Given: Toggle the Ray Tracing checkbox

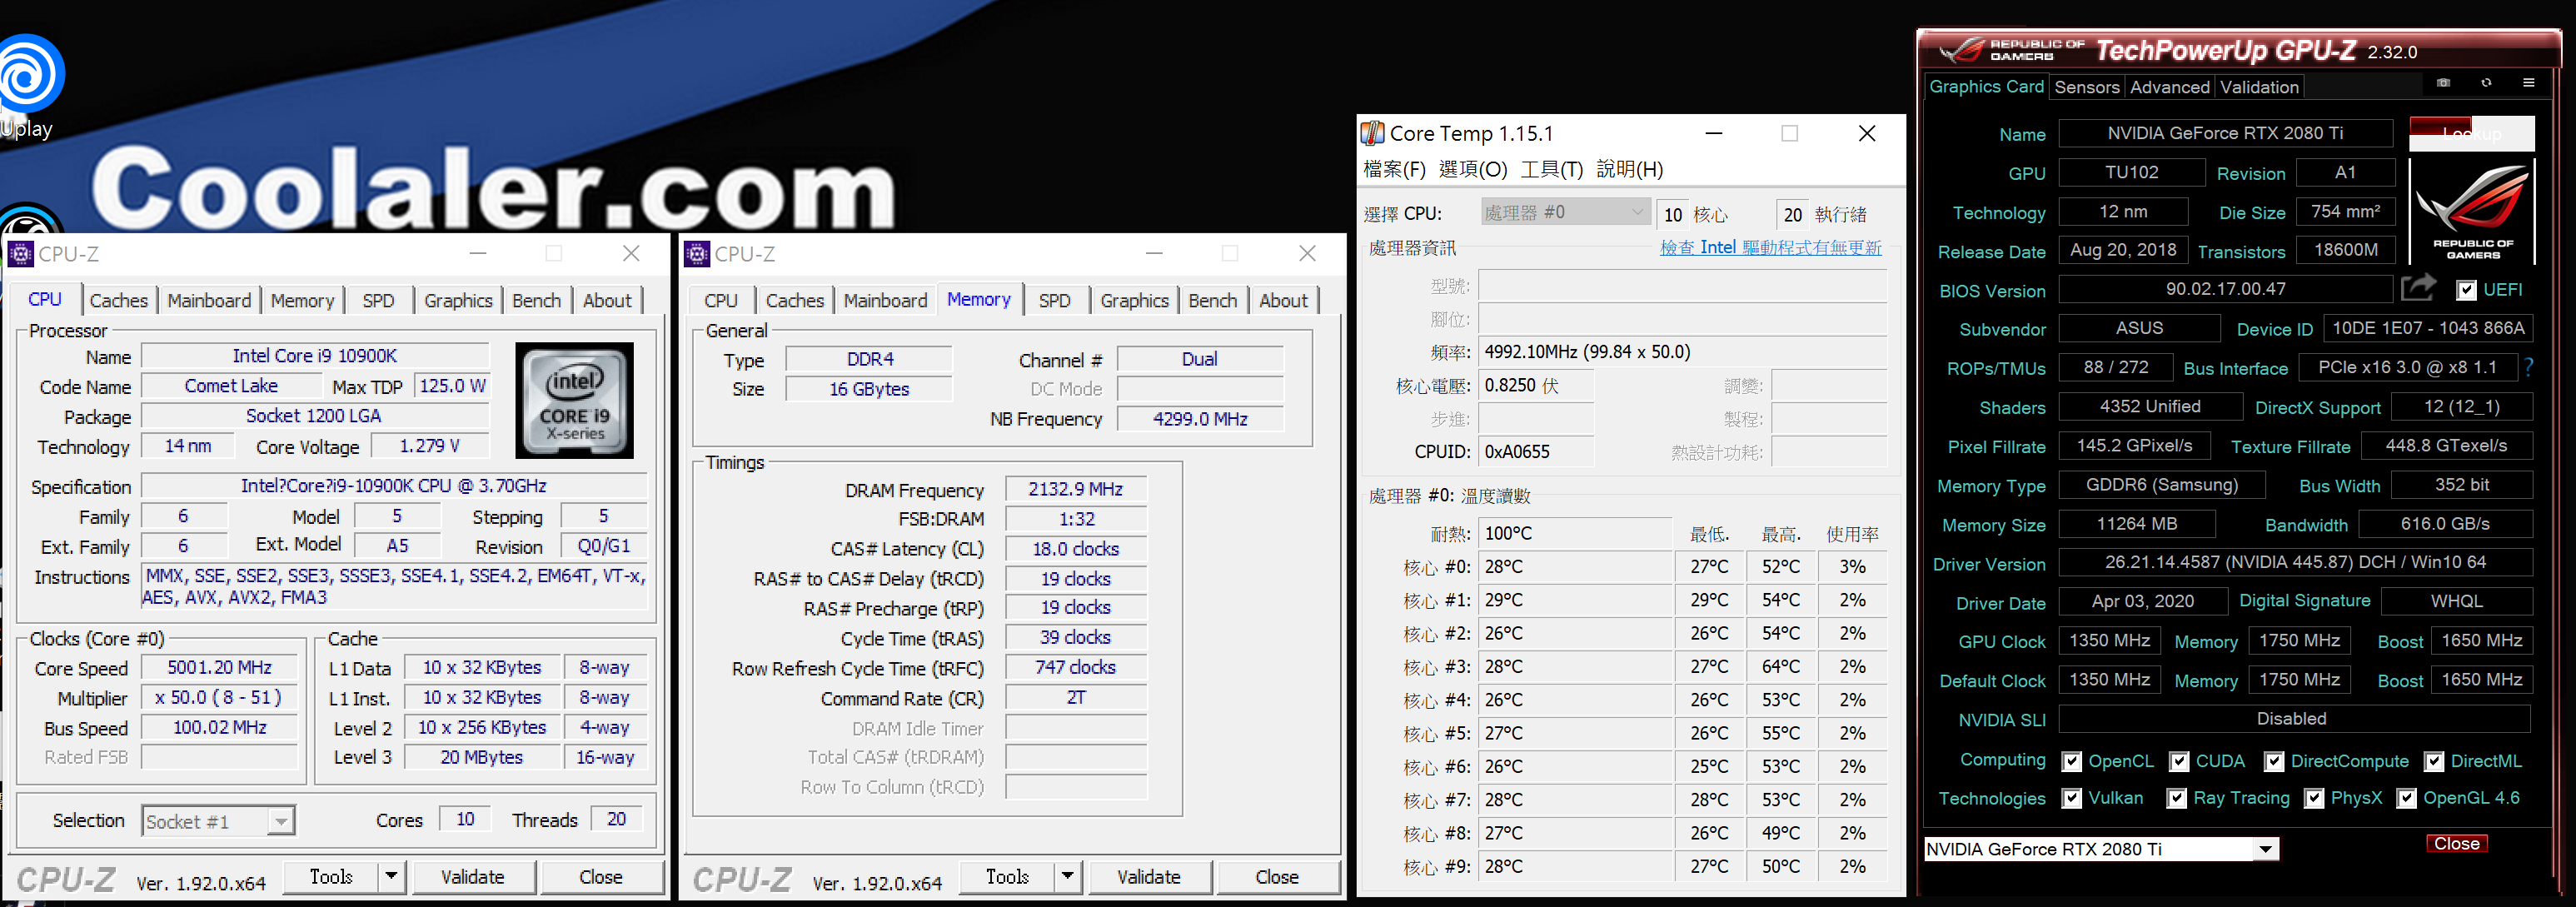Looking at the screenshot, I should [x=2176, y=798].
